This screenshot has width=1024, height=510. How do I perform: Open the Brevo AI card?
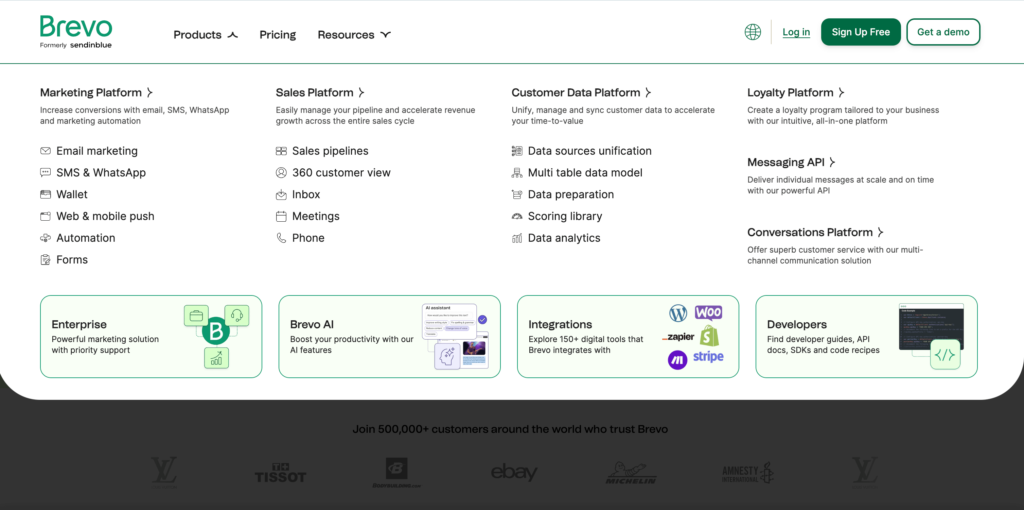[389, 336]
